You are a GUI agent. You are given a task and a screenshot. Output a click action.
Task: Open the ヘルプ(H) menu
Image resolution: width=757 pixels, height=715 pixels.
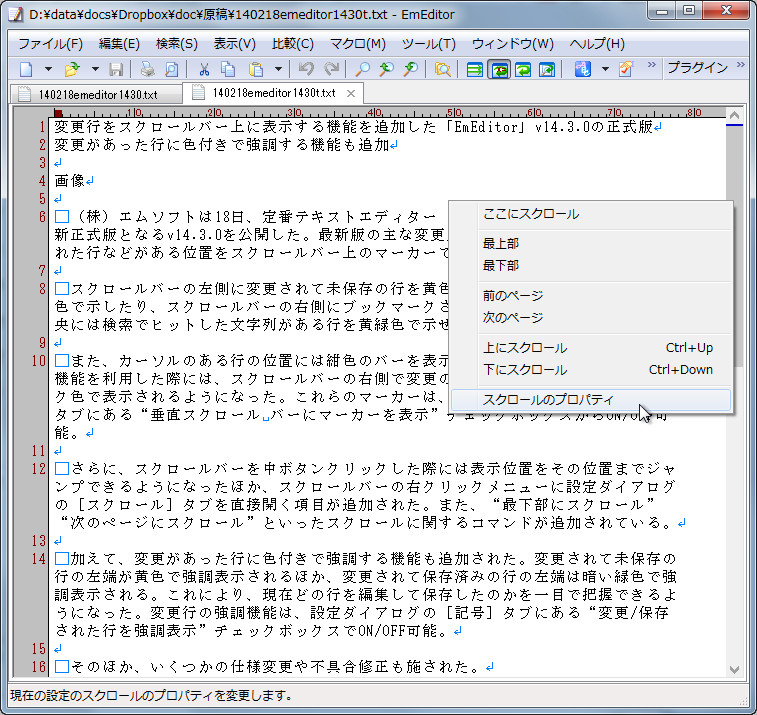pyautogui.click(x=597, y=44)
